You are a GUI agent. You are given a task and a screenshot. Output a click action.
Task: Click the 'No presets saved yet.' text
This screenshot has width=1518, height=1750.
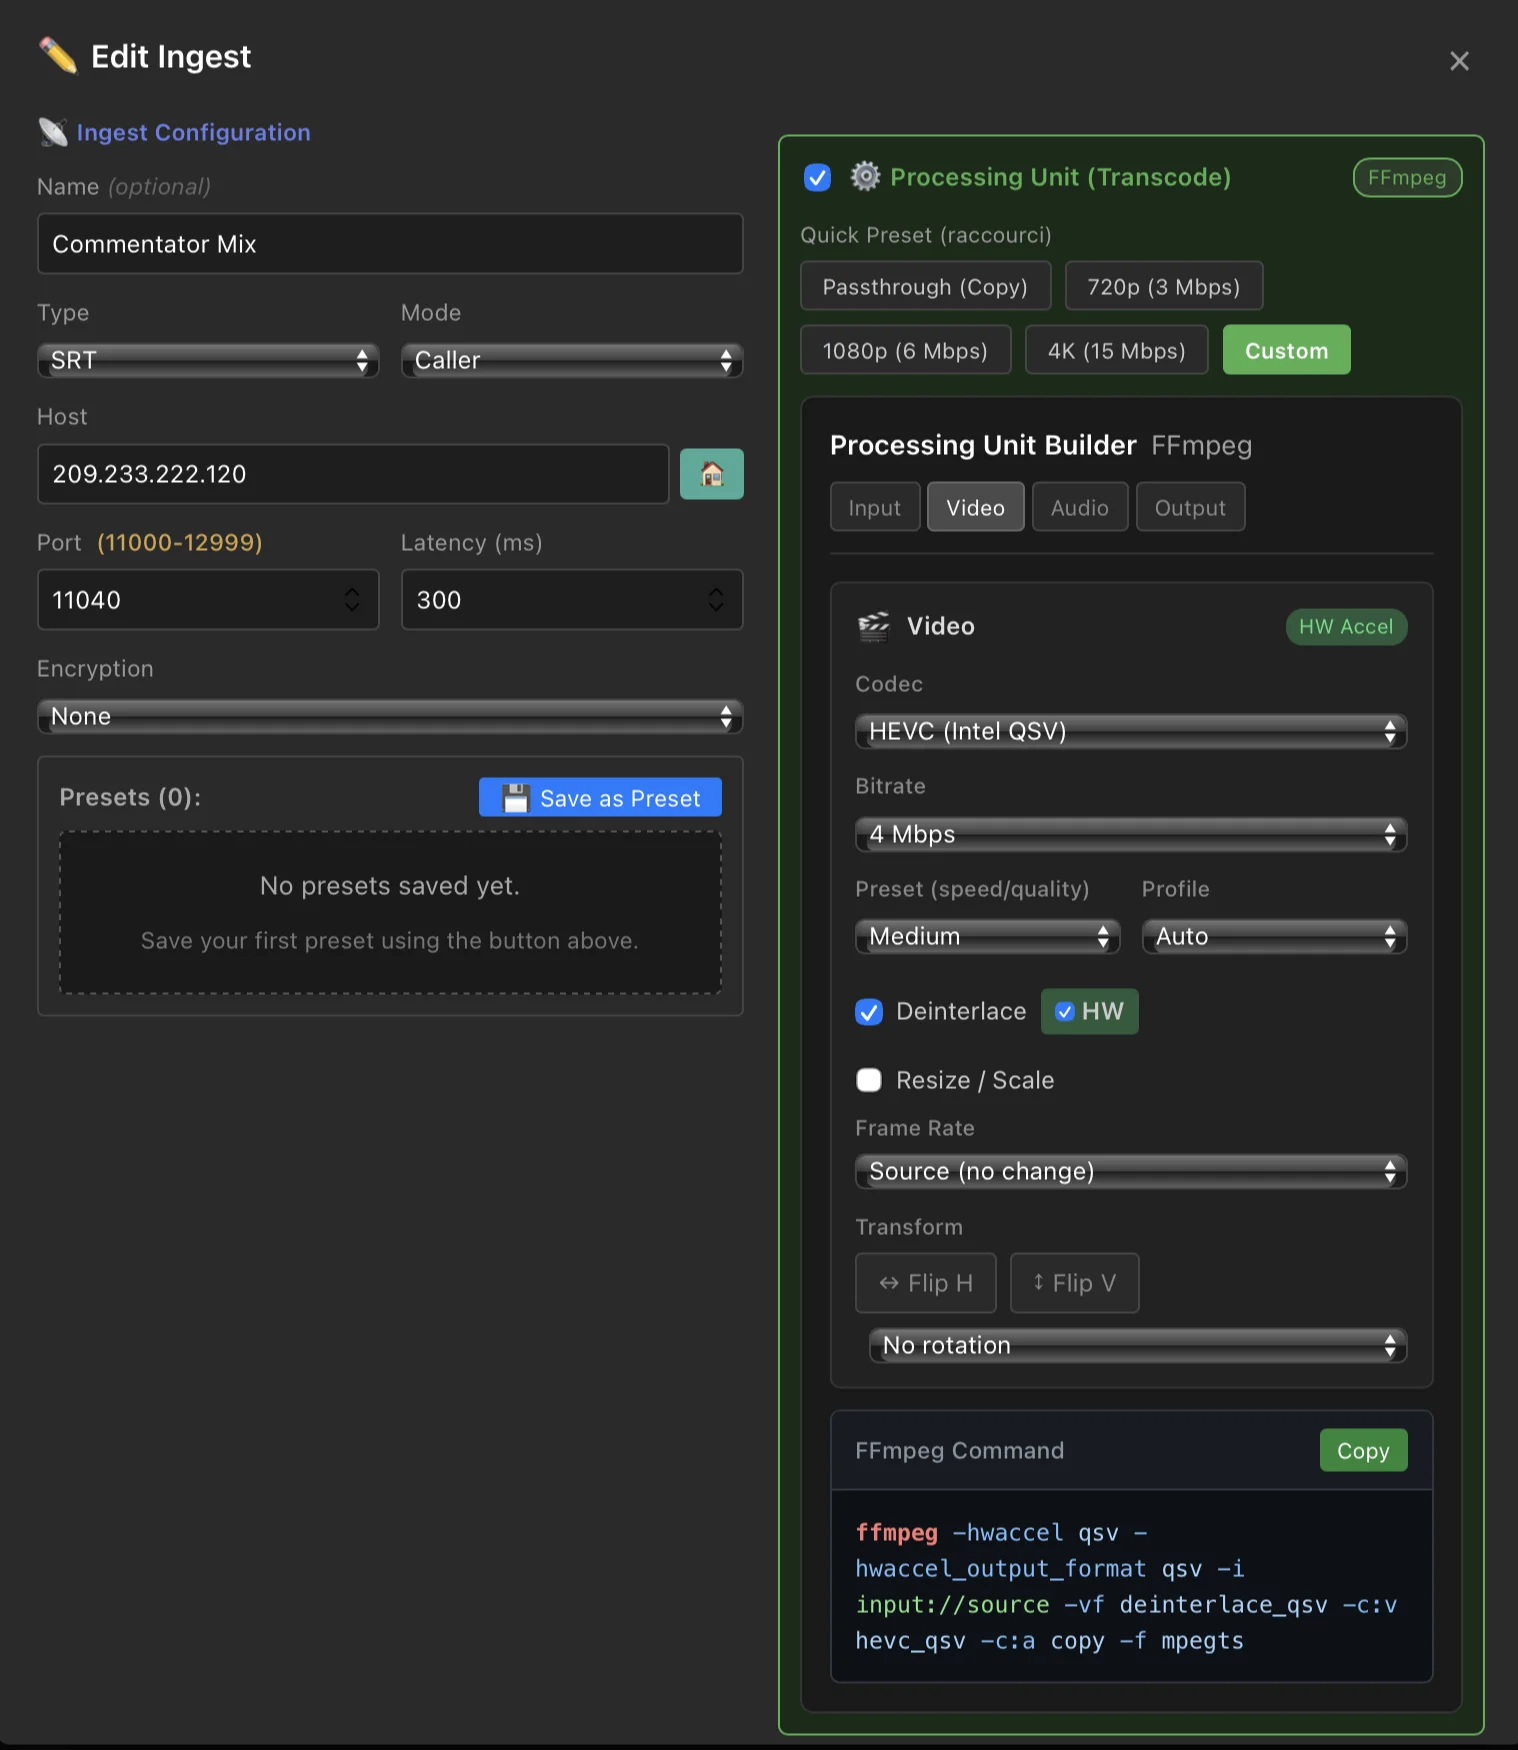390,886
